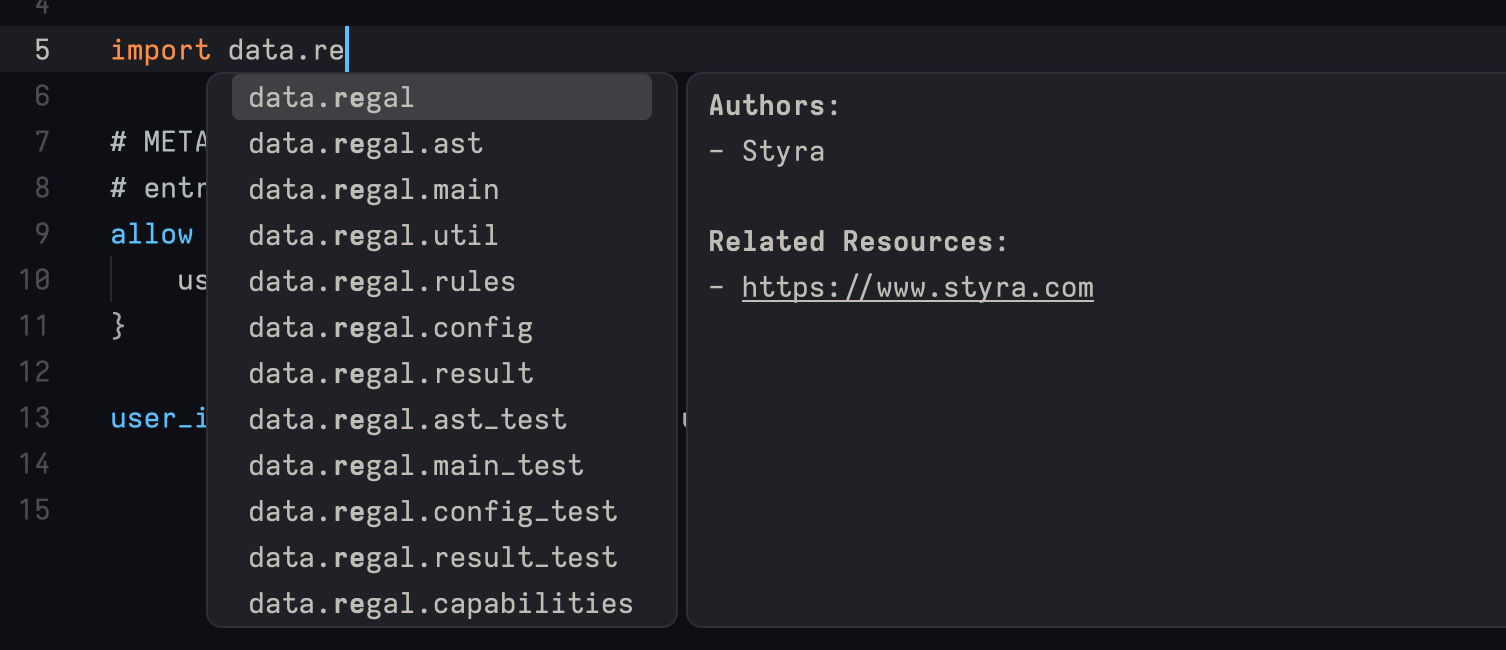
Task: Select line number 9 in the gutter
Action: [41, 233]
